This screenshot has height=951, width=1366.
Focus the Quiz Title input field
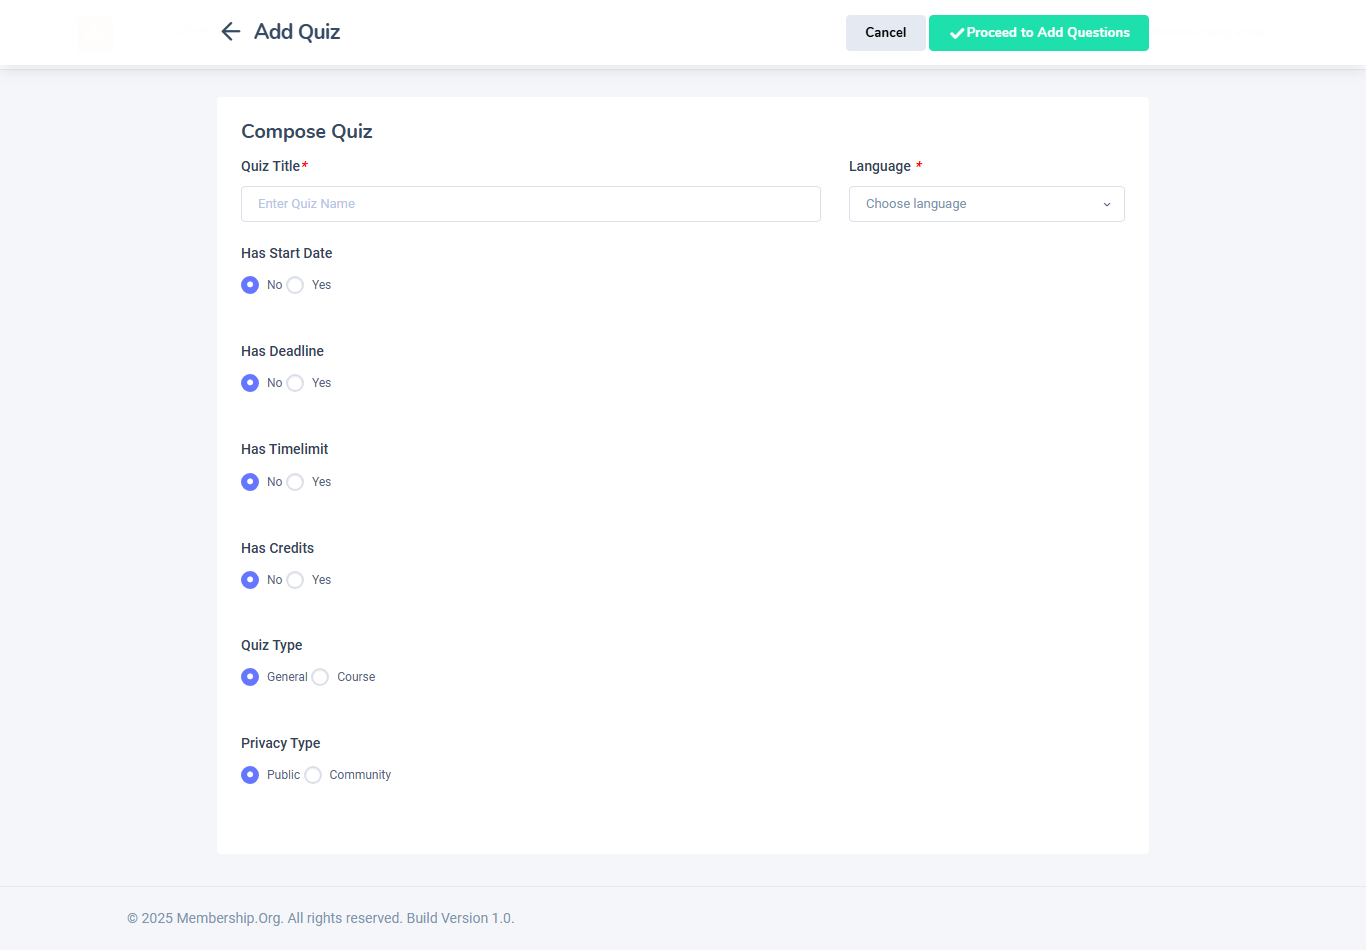point(530,204)
